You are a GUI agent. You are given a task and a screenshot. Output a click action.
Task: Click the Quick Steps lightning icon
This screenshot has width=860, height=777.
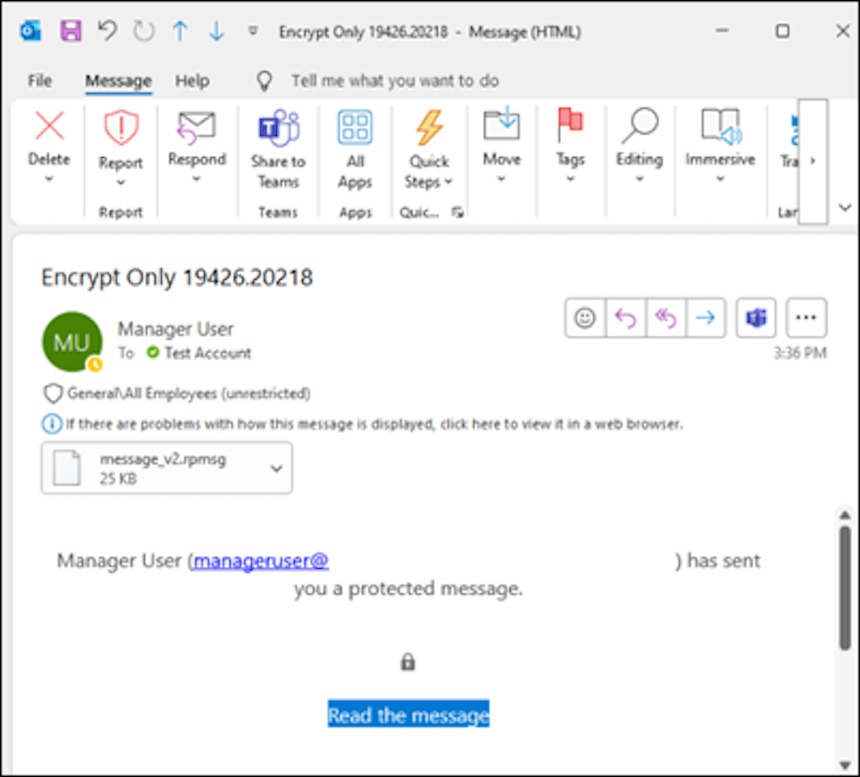tap(429, 128)
